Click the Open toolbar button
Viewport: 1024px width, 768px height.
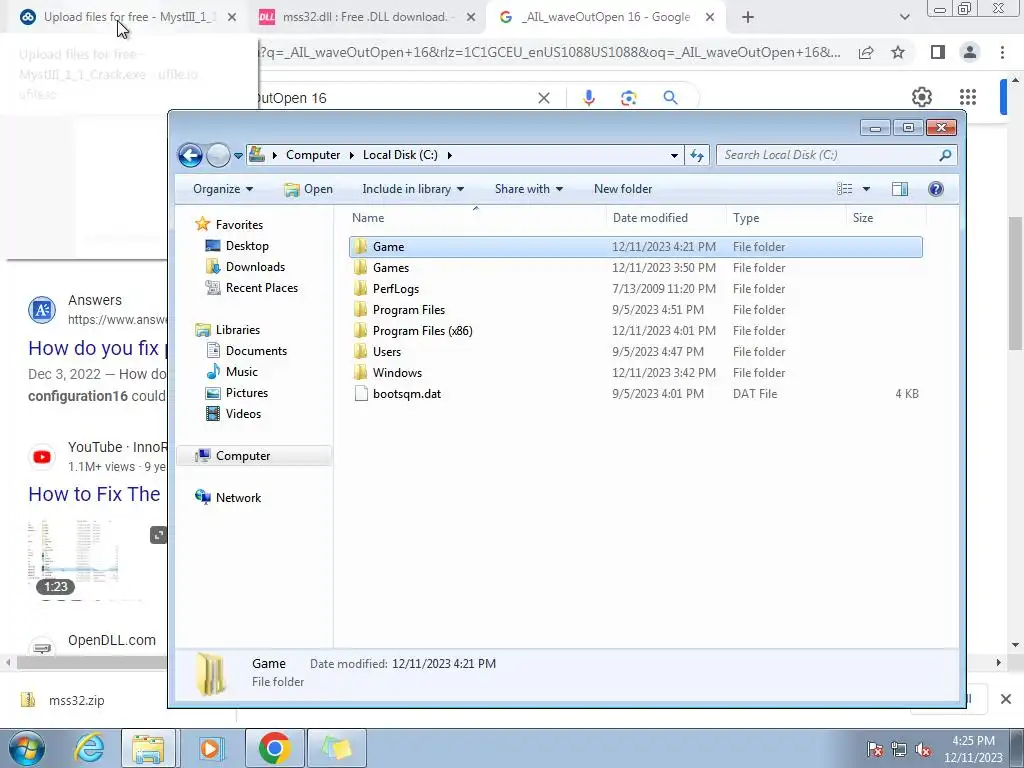[308, 189]
